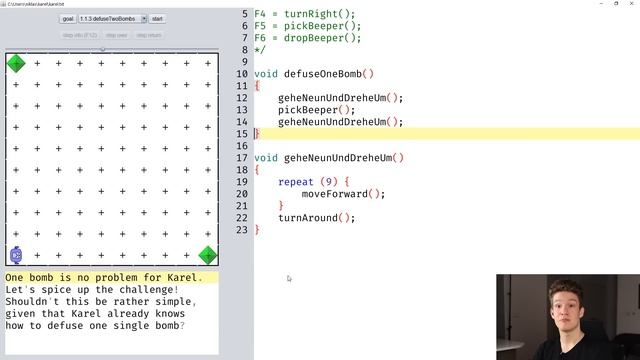This screenshot has height=360, width=640.
Task: Click "pickBeeper();" on line 13
Action: [317, 110]
